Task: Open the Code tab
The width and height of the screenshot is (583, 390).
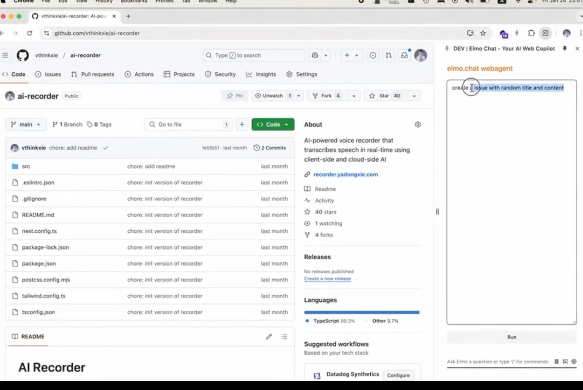Action: pyautogui.click(x=14, y=74)
